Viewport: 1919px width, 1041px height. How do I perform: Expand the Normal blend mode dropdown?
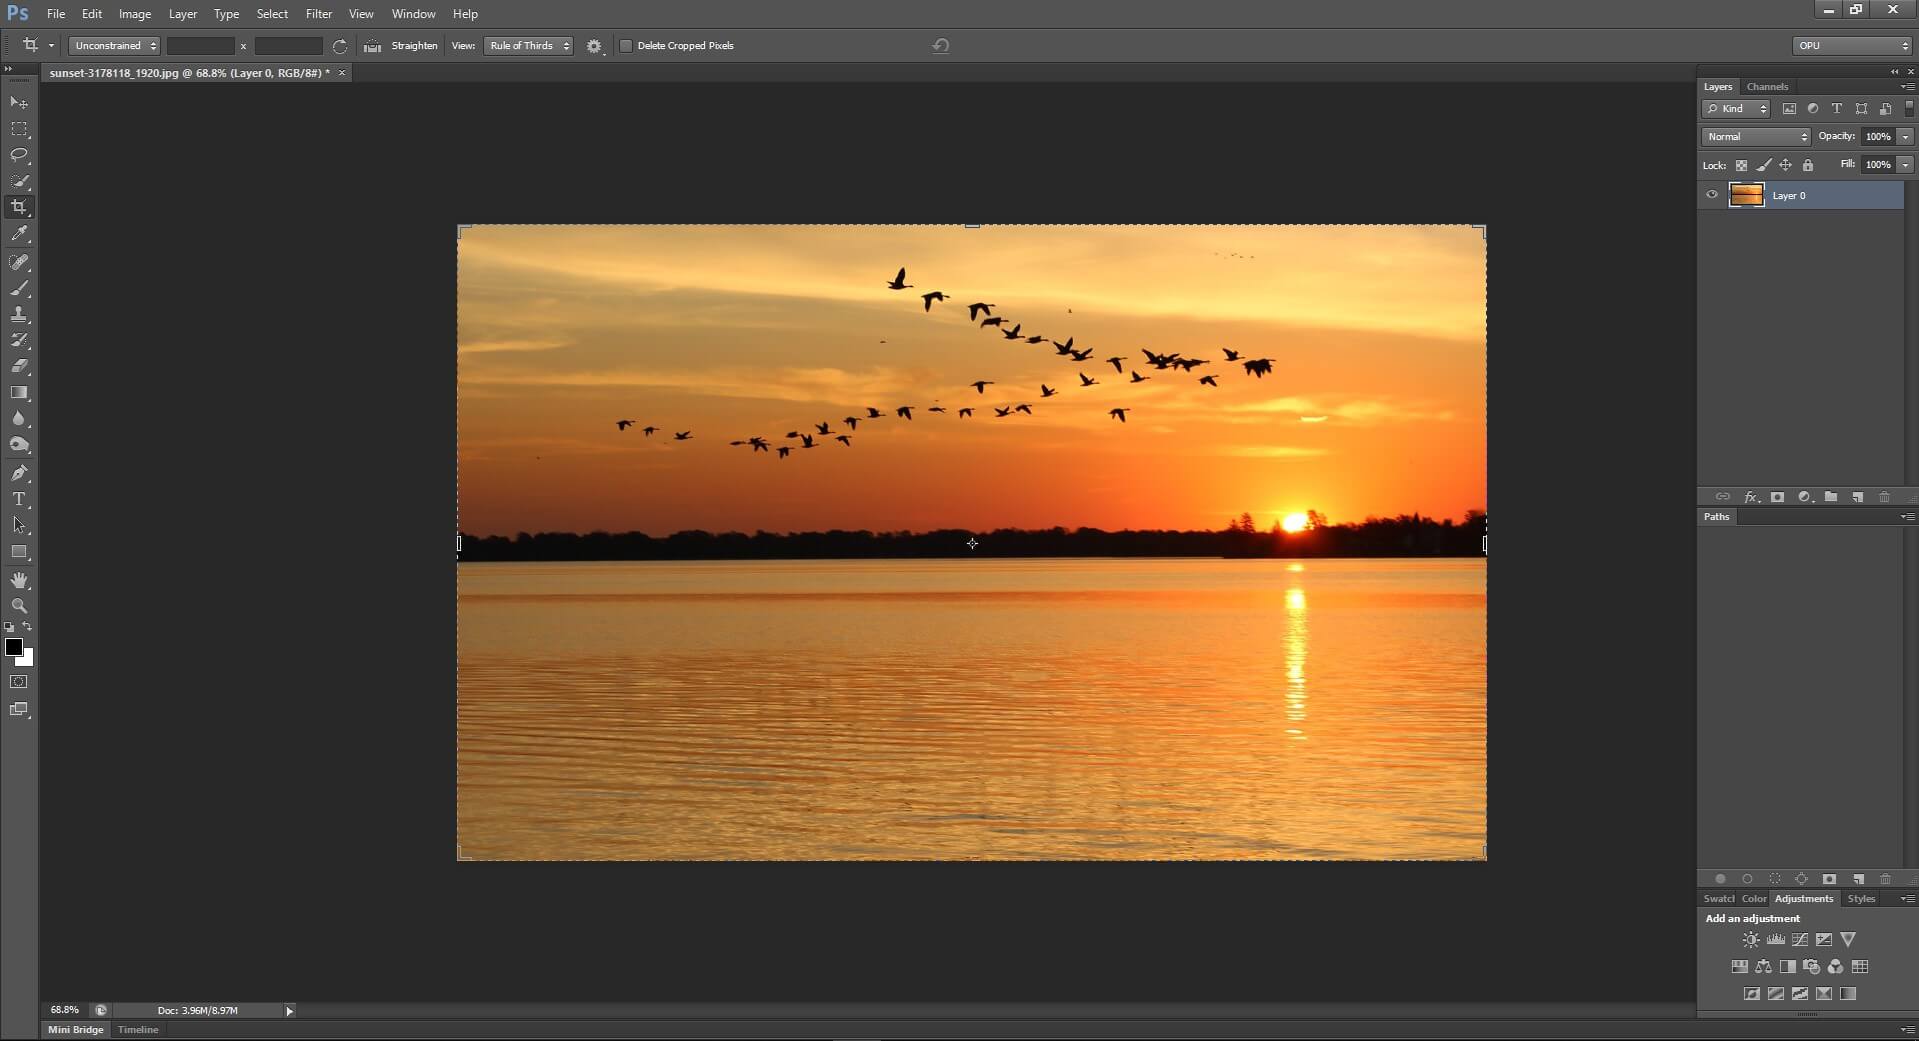click(x=1755, y=137)
